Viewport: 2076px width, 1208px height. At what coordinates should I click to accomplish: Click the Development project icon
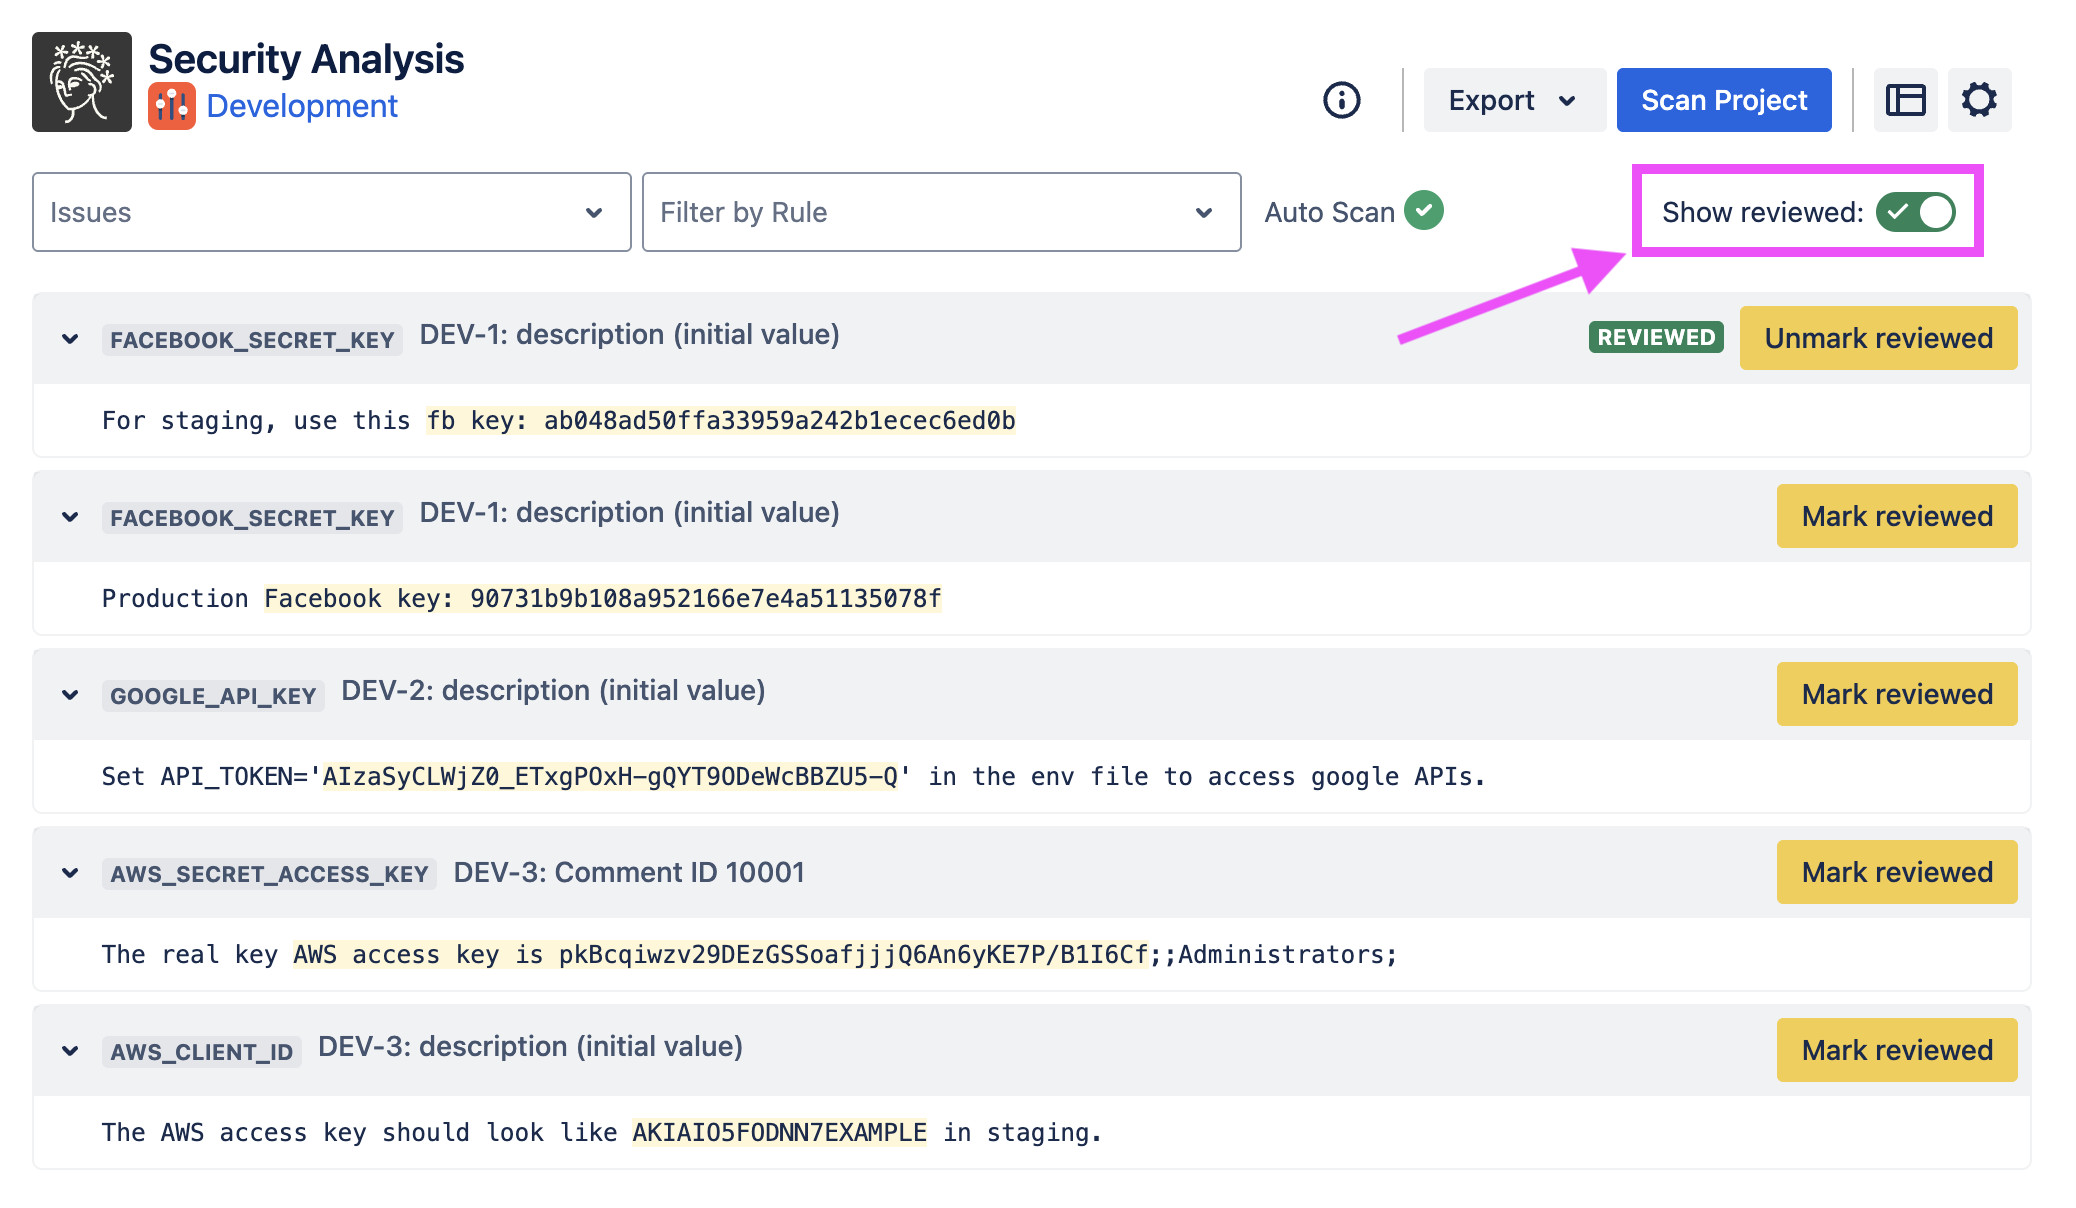(171, 106)
